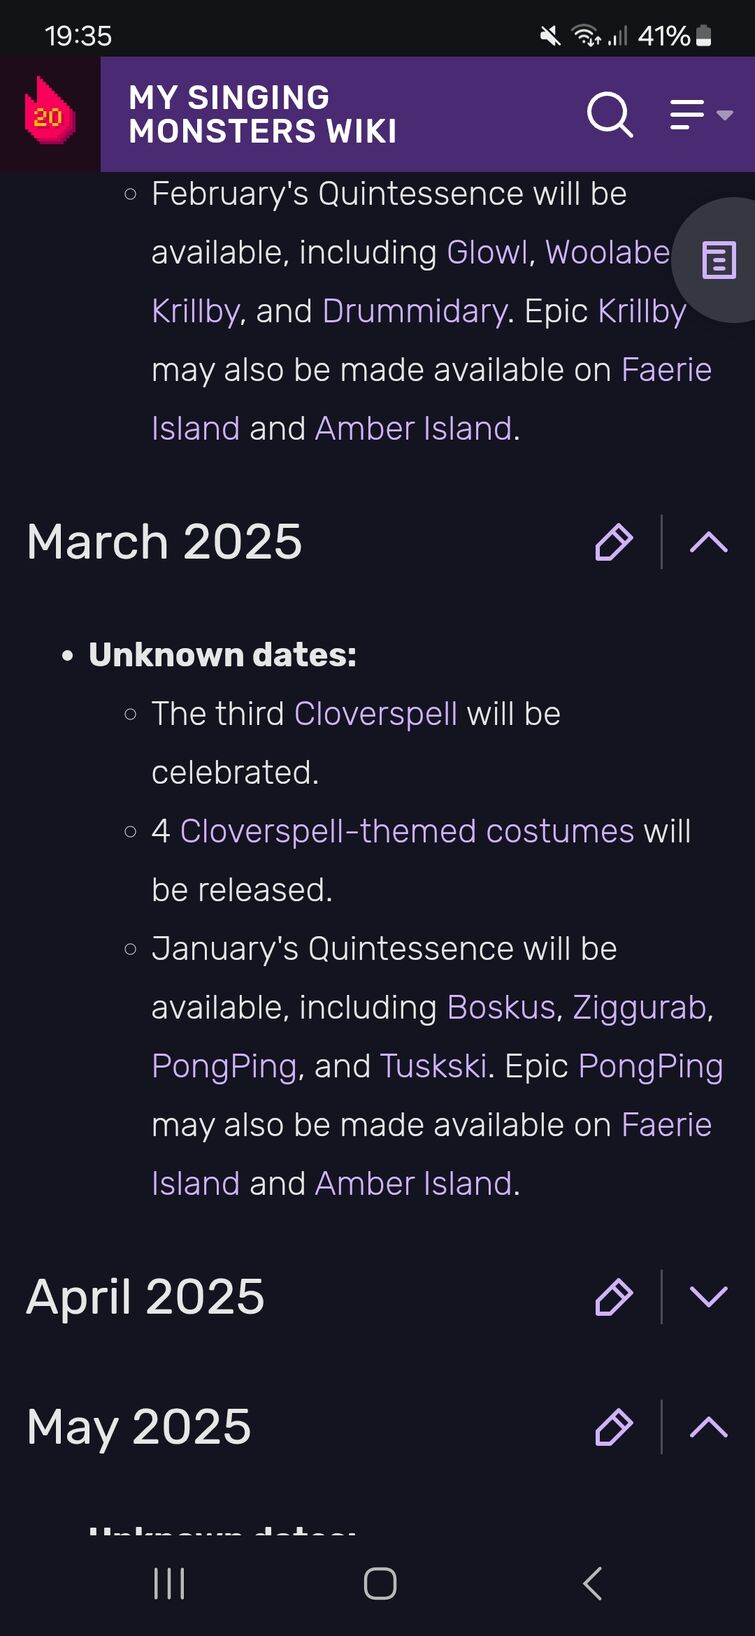The height and width of the screenshot is (1636, 755).
Task: Edit the March 2025 section pencil icon
Action: 614,542
